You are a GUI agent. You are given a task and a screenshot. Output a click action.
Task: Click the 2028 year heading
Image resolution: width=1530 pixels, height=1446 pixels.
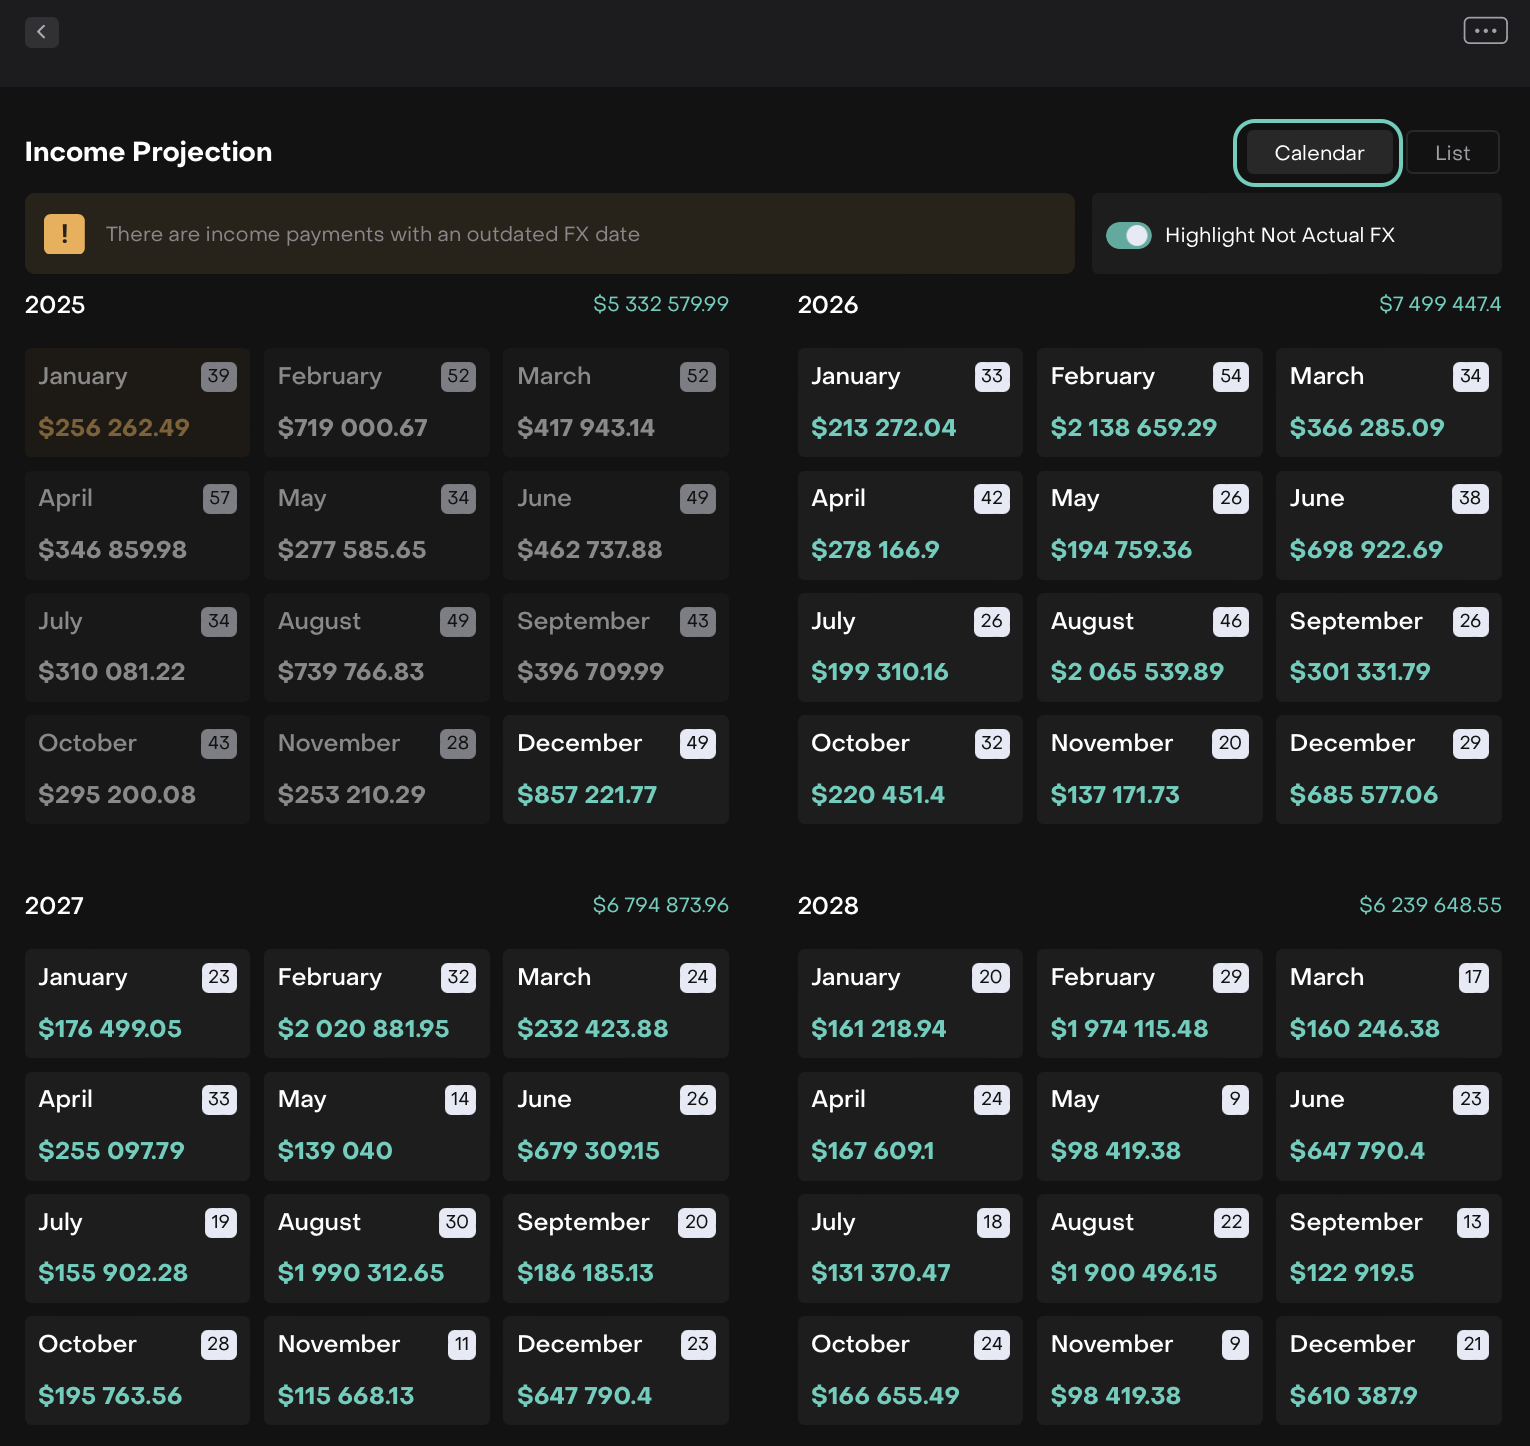click(828, 905)
